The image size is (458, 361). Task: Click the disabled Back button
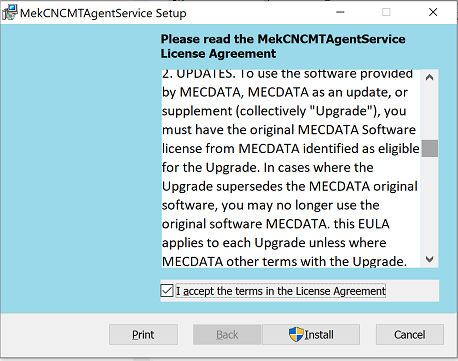click(227, 334)
